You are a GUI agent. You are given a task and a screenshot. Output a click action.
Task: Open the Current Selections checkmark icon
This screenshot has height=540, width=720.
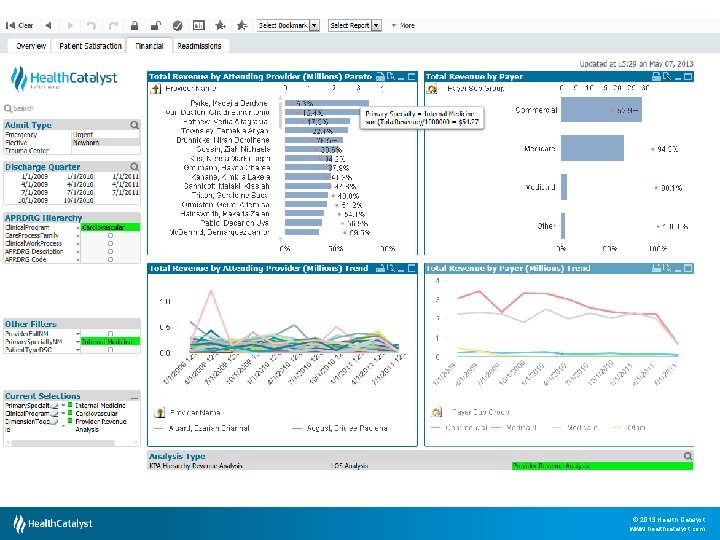point(177,25)
